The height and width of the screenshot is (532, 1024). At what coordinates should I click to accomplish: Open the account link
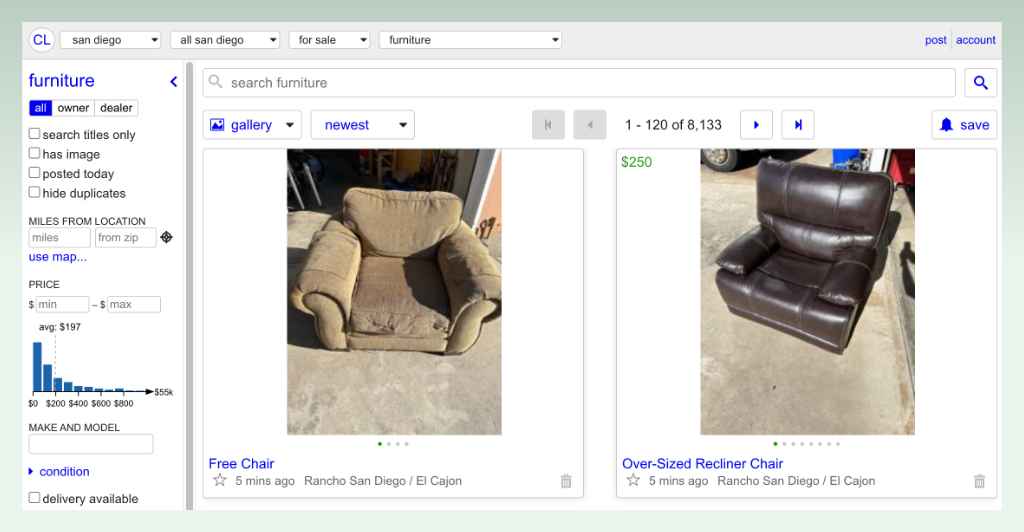(976, 40)
